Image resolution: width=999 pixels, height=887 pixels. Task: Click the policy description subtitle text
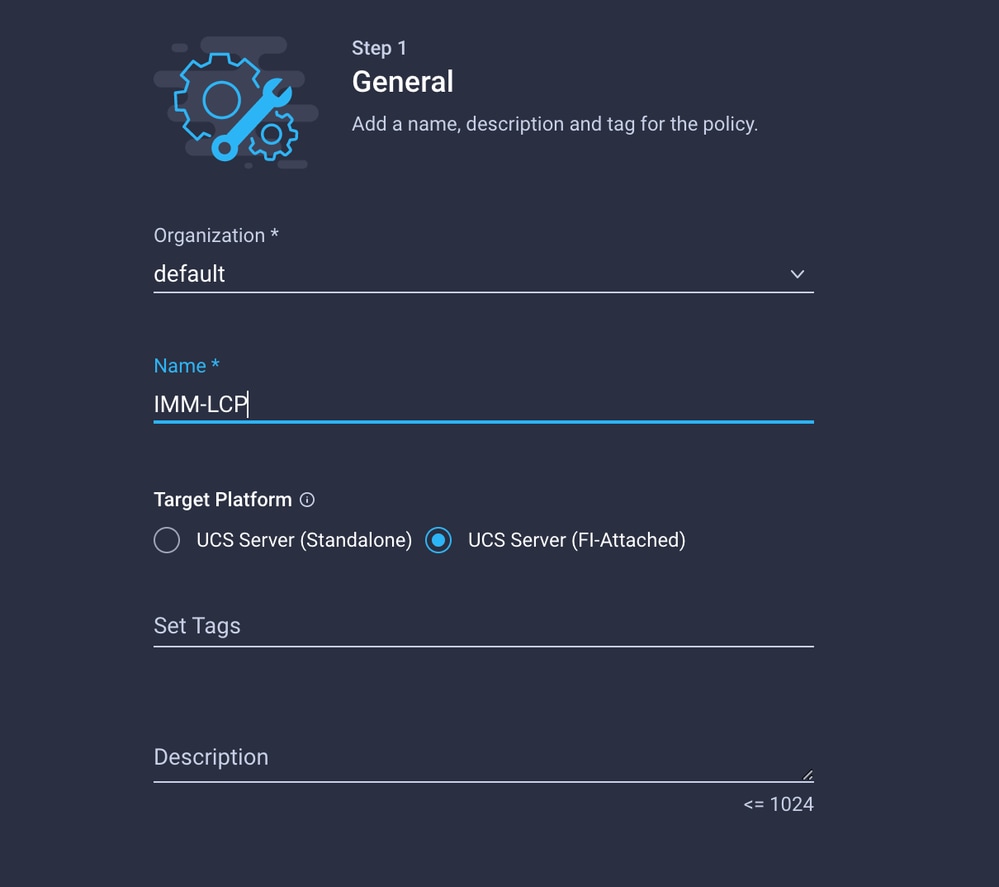(x=555, y=124)
